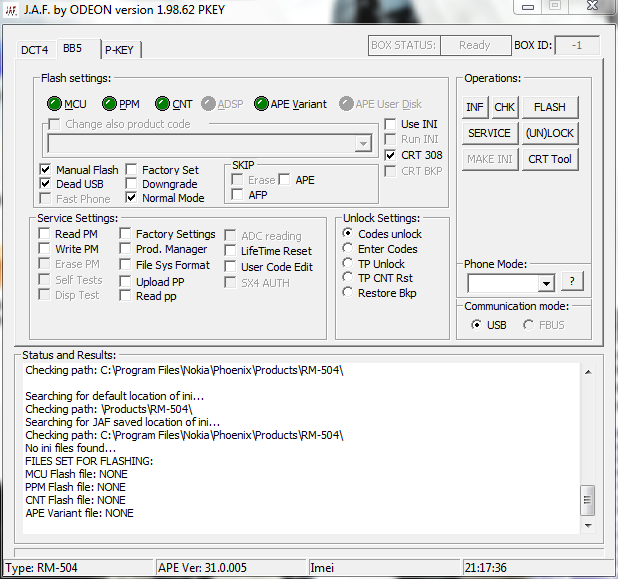This screenshot has width=618, height=579.
Task: Enable the User Code Edit checkbox
Action: (230, 266)
